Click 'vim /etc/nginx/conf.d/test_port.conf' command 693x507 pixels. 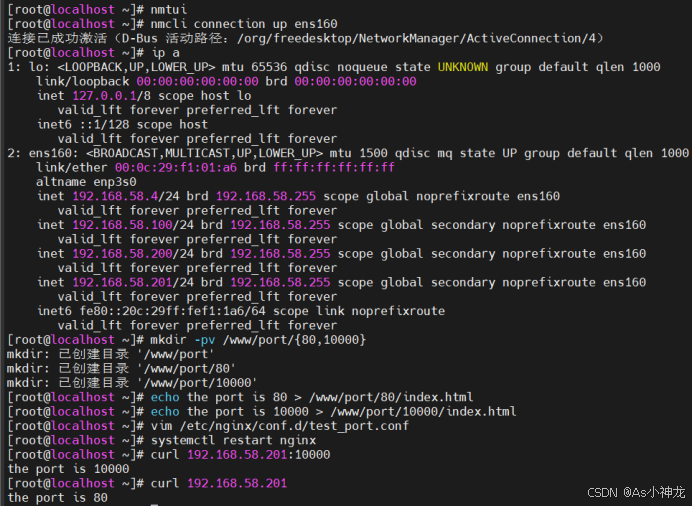pyautogui.click(x=280, y=426)
